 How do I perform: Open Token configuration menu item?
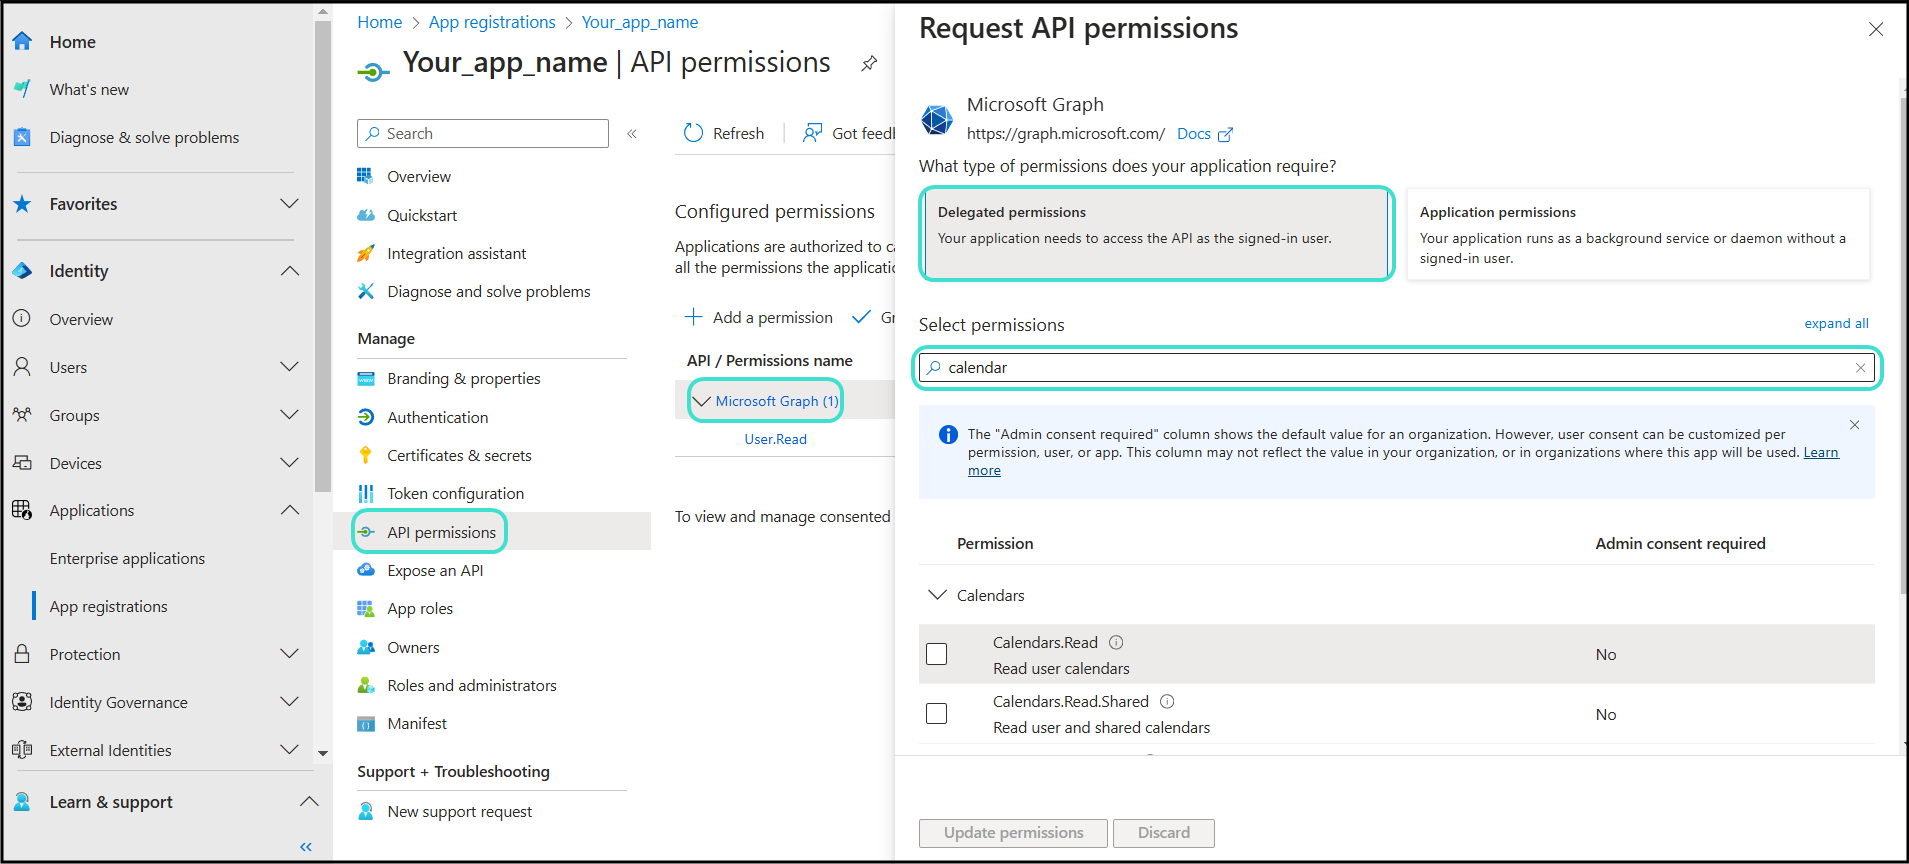[x=455, y=493]
